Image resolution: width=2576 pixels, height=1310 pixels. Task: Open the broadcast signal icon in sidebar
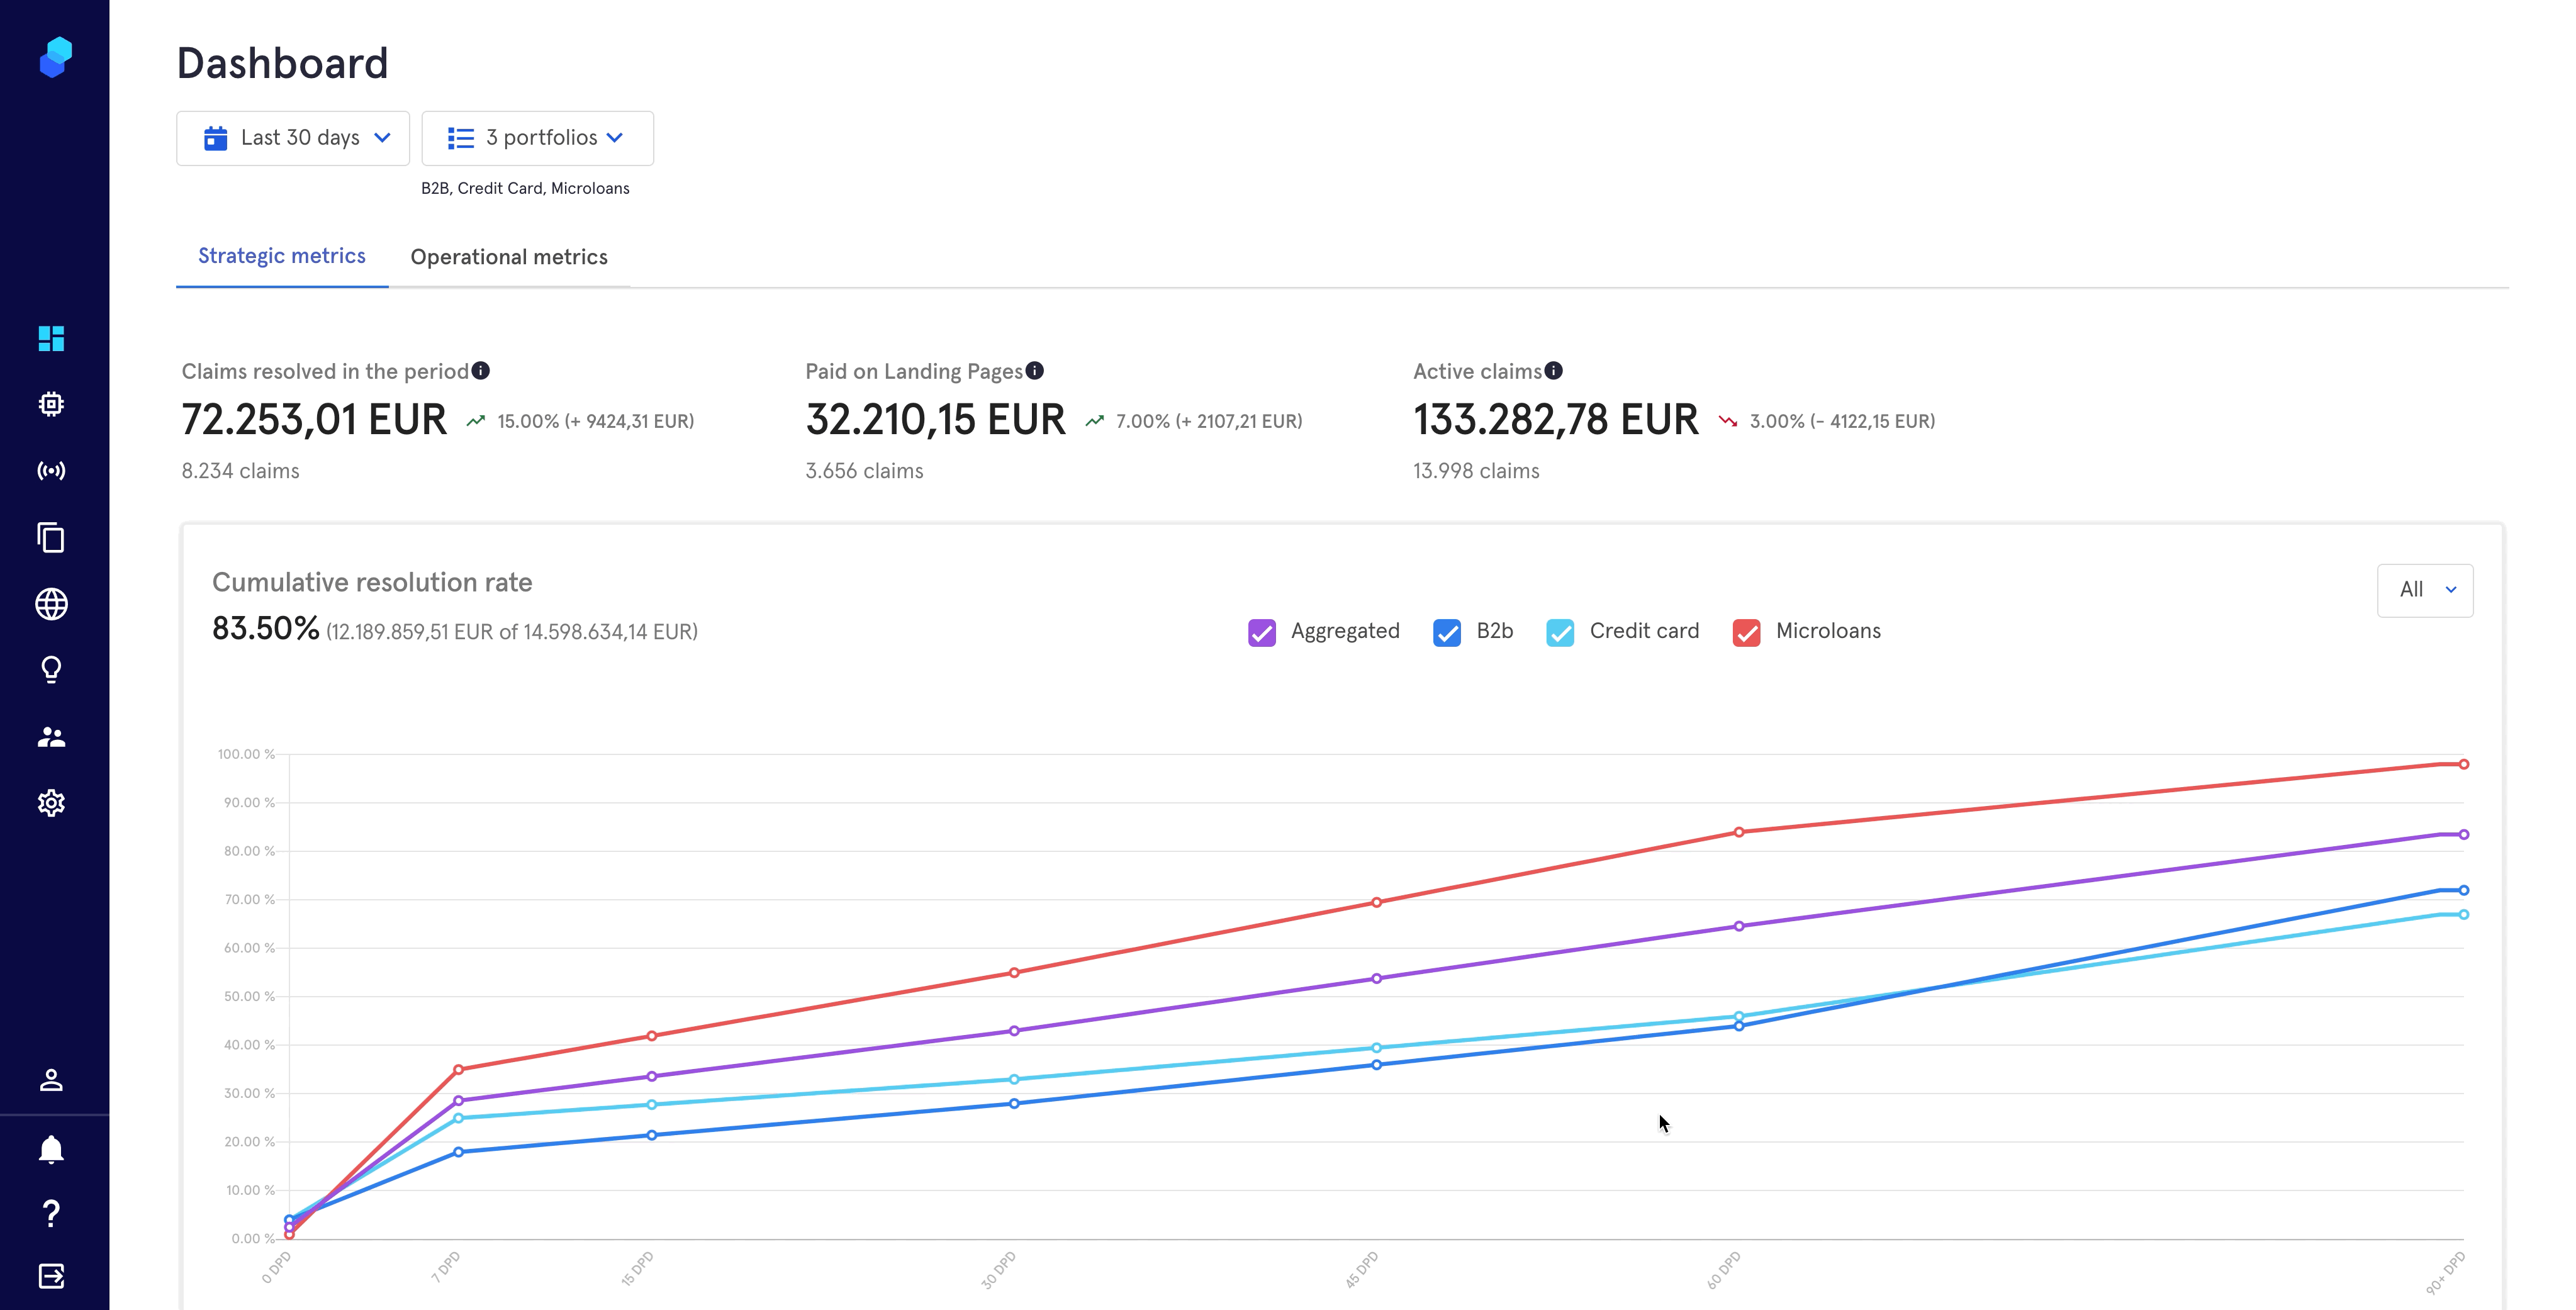click(x=51, y=471)
